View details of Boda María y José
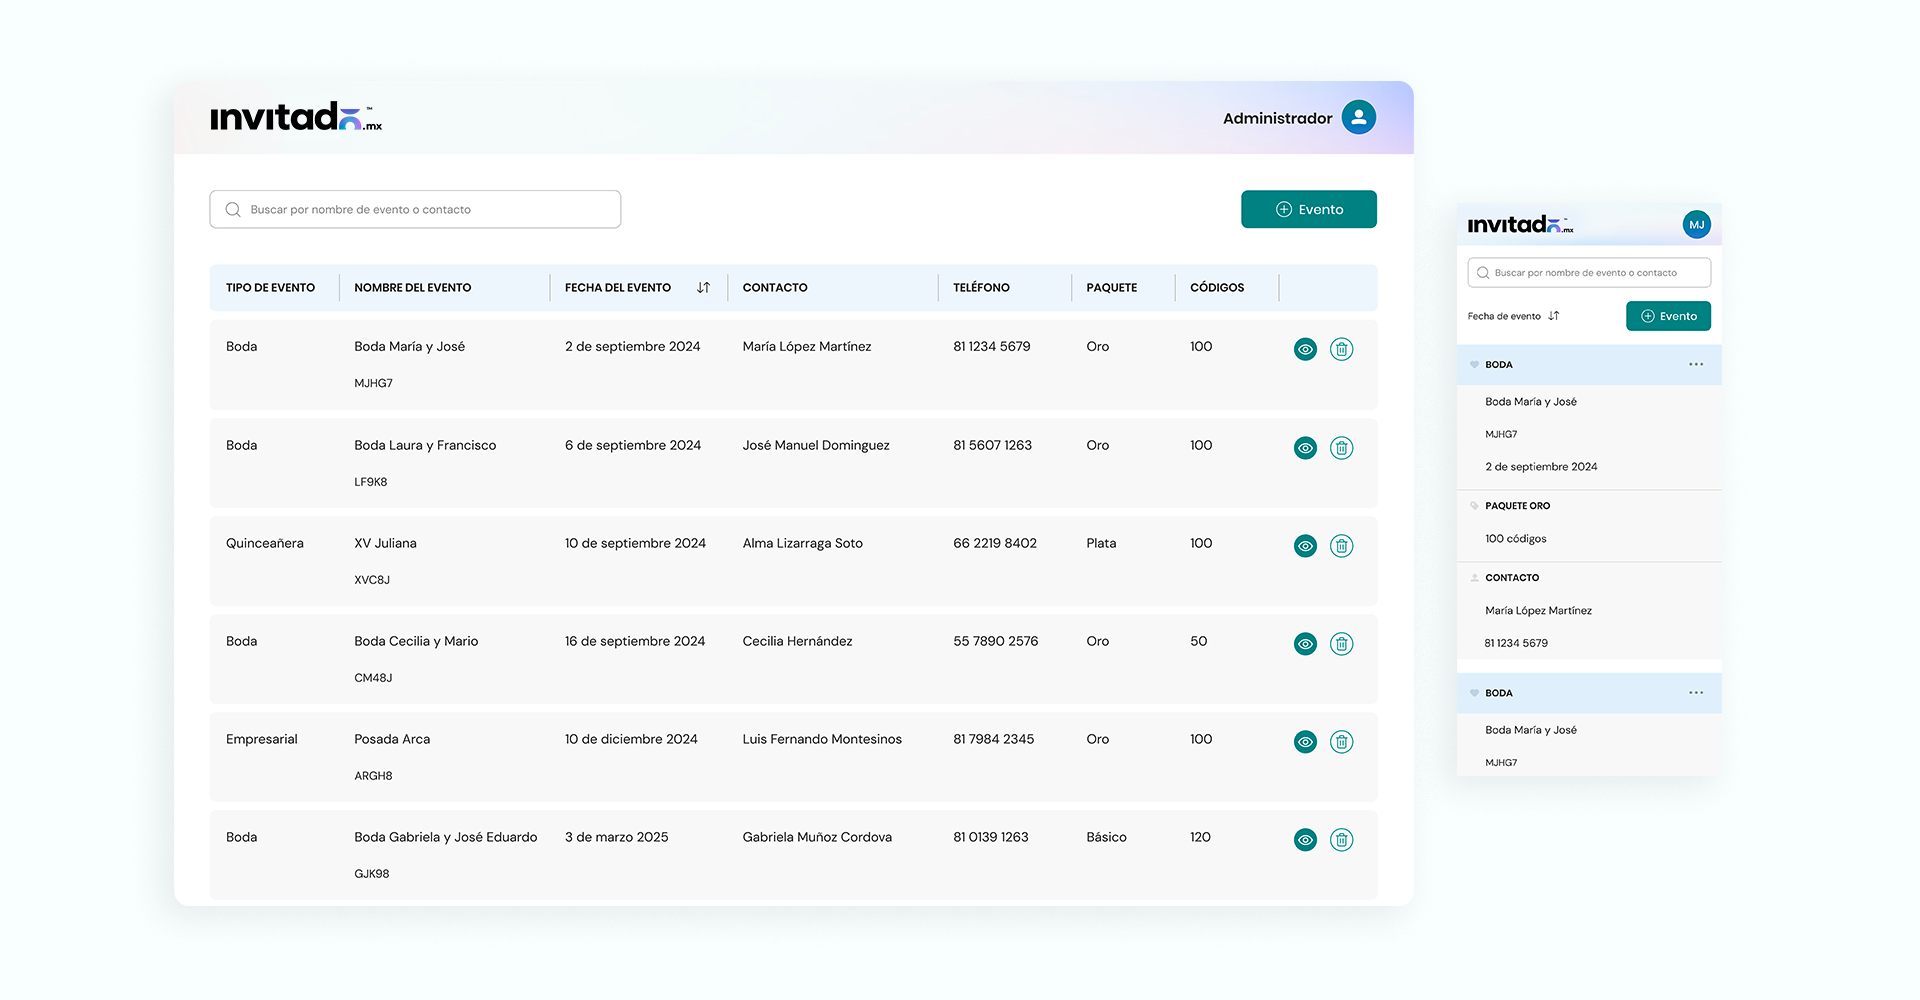This screenshot has width=1920, height=1000. tap(1305, 349)
